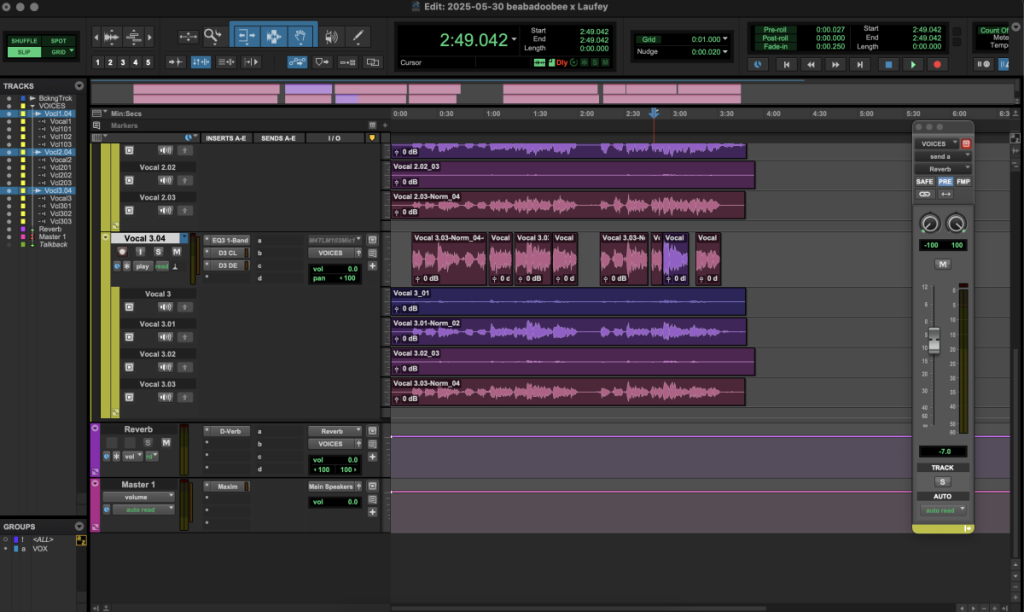Click the Record button in transport
1024x612 pixels.
coord(937,65)
